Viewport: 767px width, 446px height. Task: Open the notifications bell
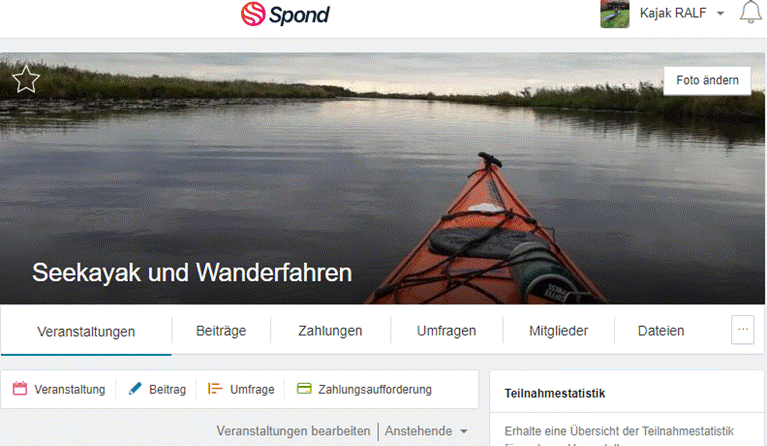[750, 12]
